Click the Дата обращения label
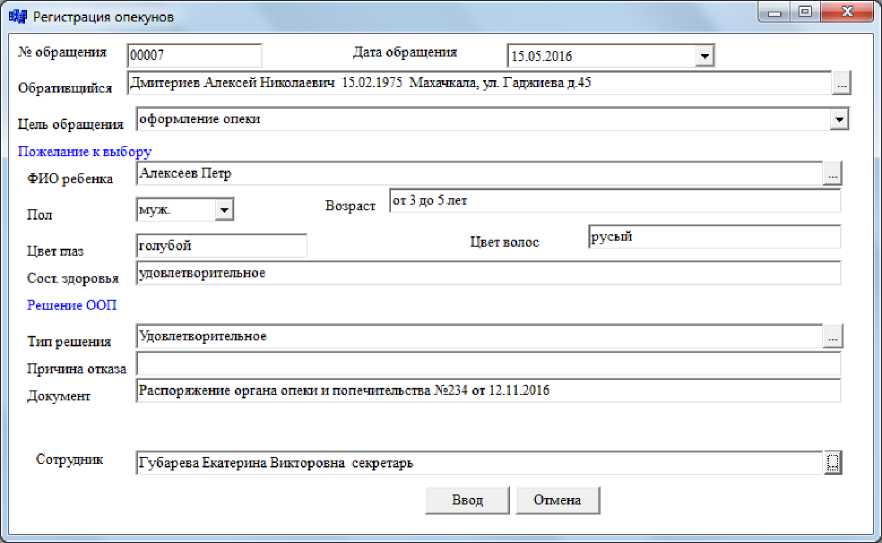Image resolution: width=882 pixels, height=543 pixels. pyautogui.click(x=405, y=52)
